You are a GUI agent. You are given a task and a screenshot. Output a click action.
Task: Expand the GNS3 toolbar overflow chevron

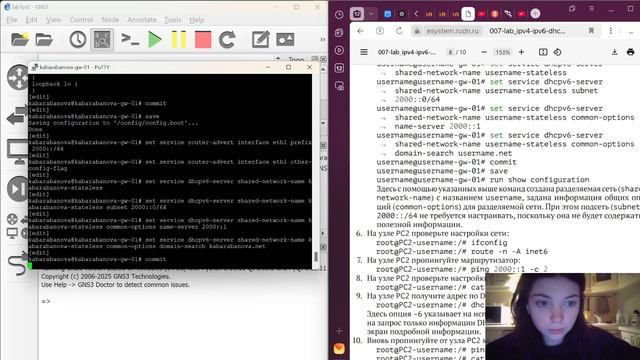click(x=322, y=40)
